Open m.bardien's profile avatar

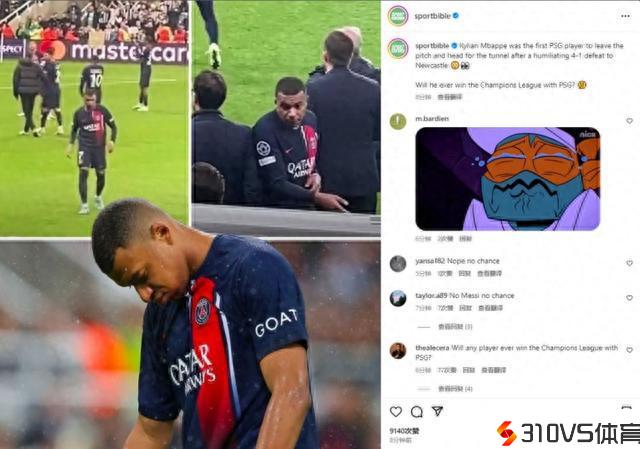[x=398, y=121]
